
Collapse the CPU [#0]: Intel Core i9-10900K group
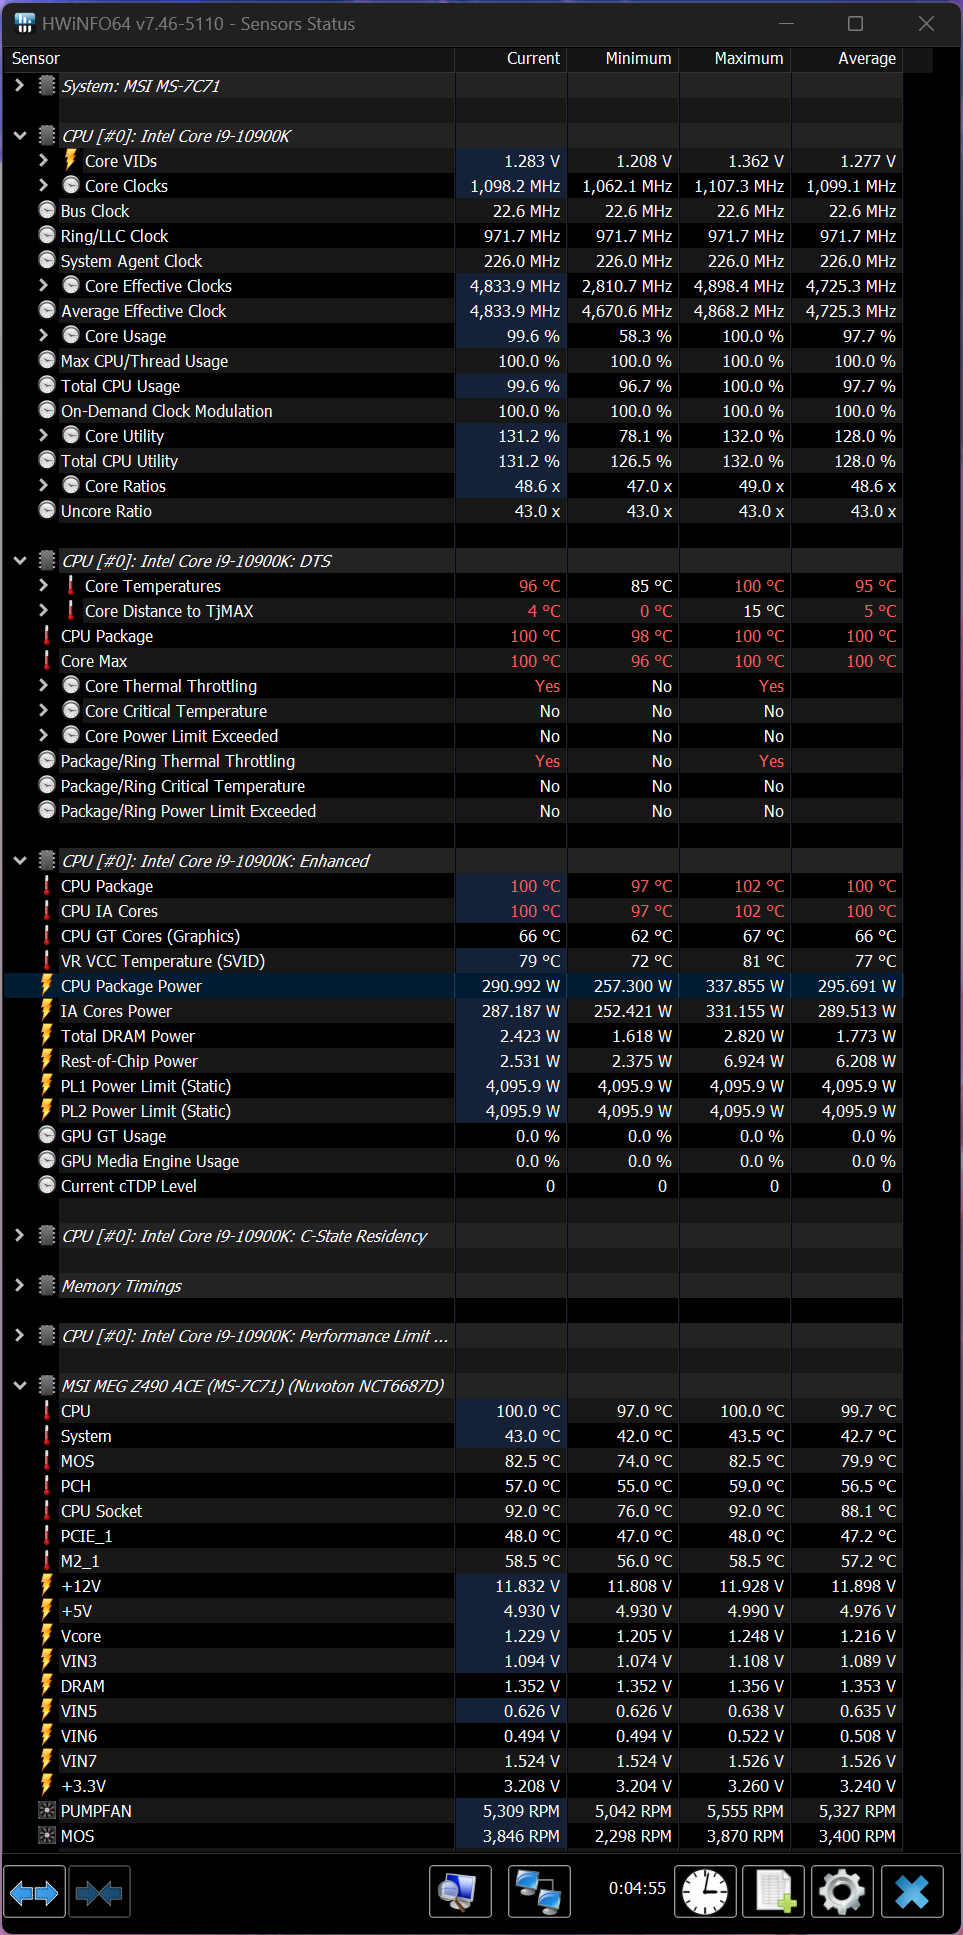pyautogui.click(x=19, y=136)
